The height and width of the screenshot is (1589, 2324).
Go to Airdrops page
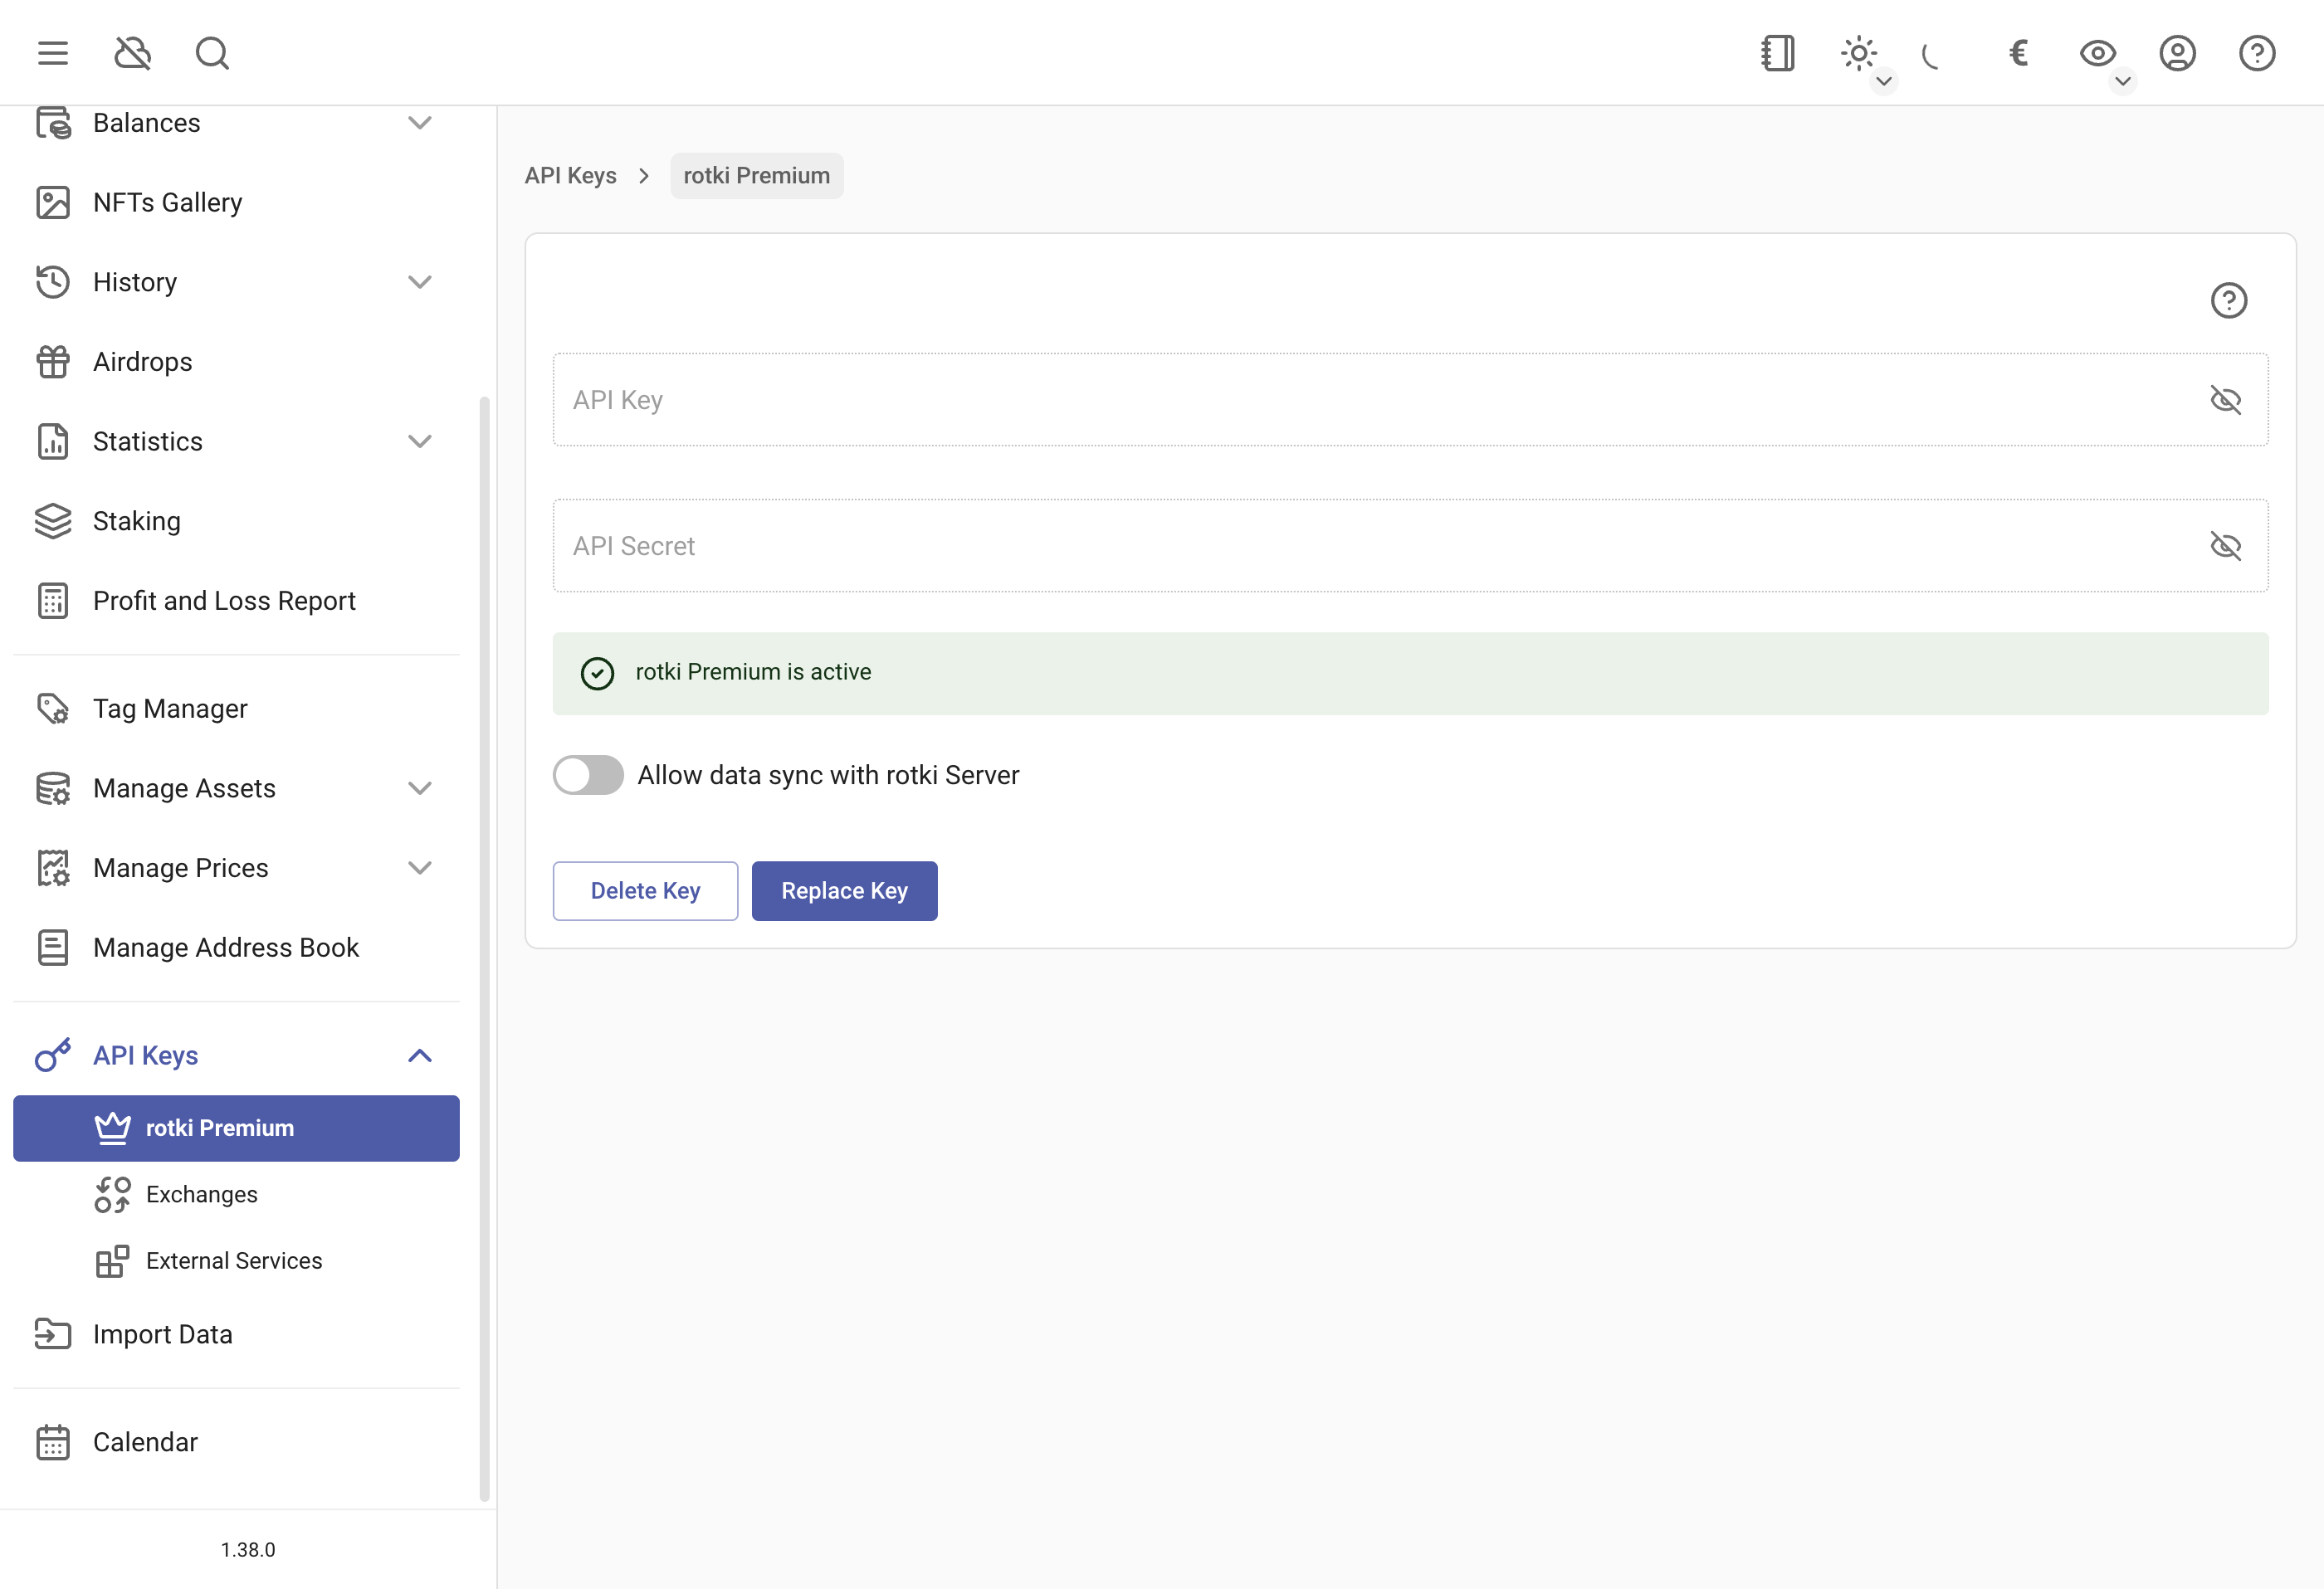pyautogui.click(x=236, y=362)
